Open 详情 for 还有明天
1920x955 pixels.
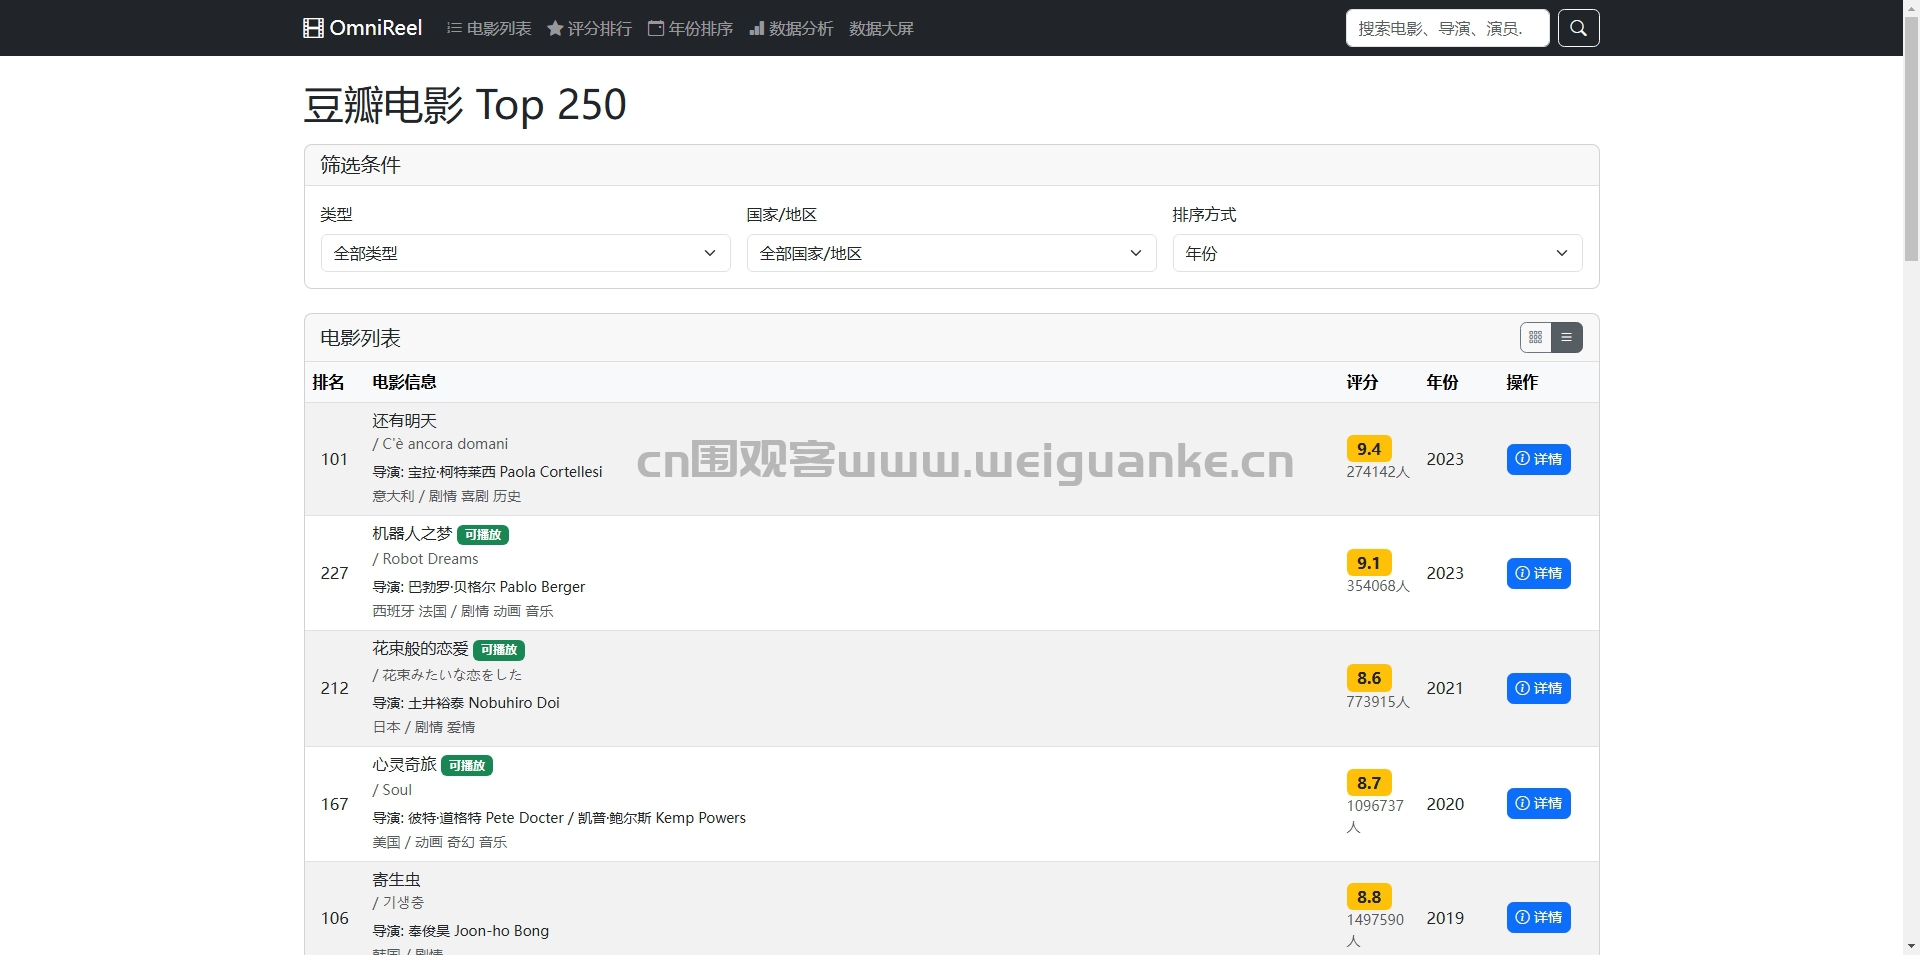(x=1538, y=459)
